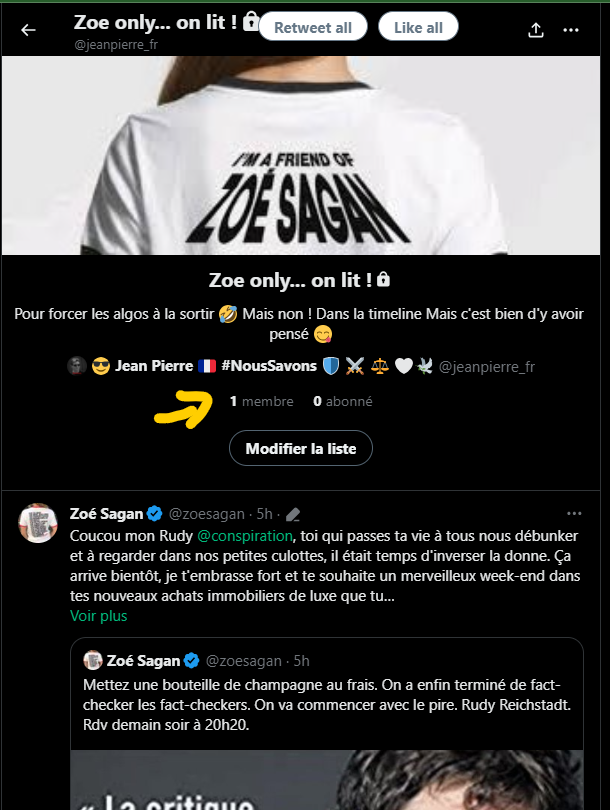Expand the tweet with Voir plus
Screen dimensions: 610x810
click(x=99, y=616)
